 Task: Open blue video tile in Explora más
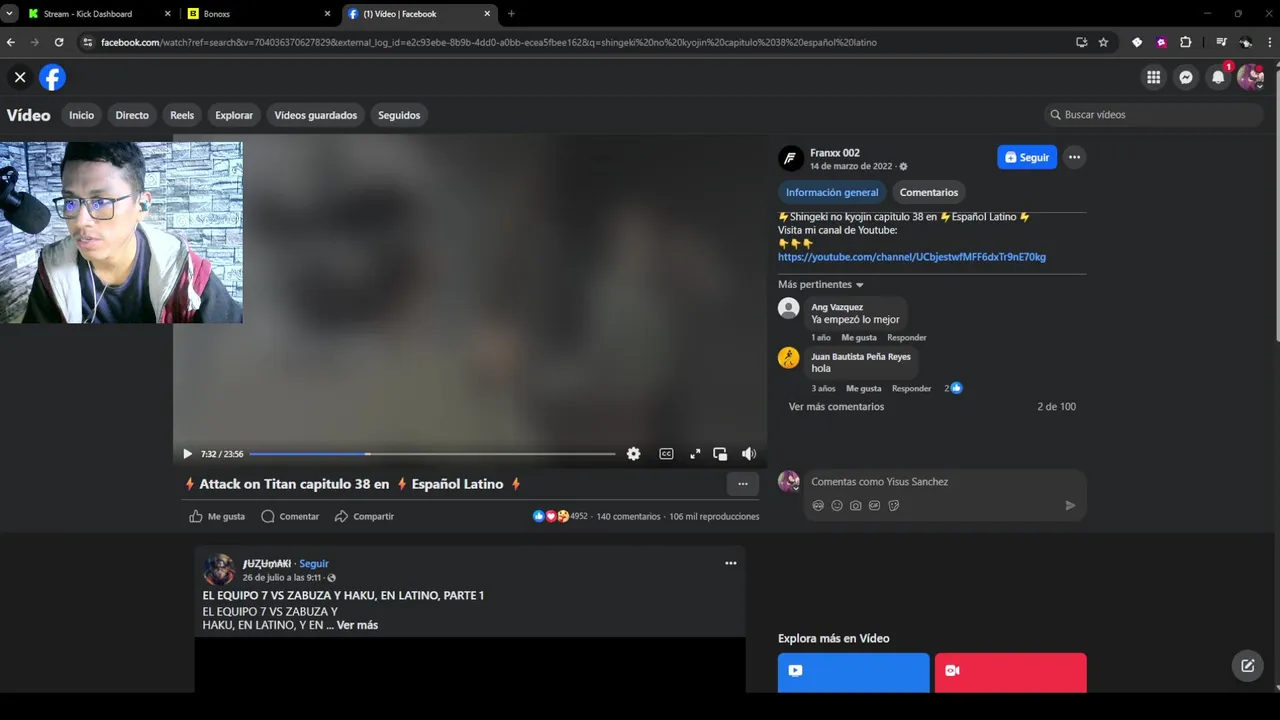pos(853,672)
